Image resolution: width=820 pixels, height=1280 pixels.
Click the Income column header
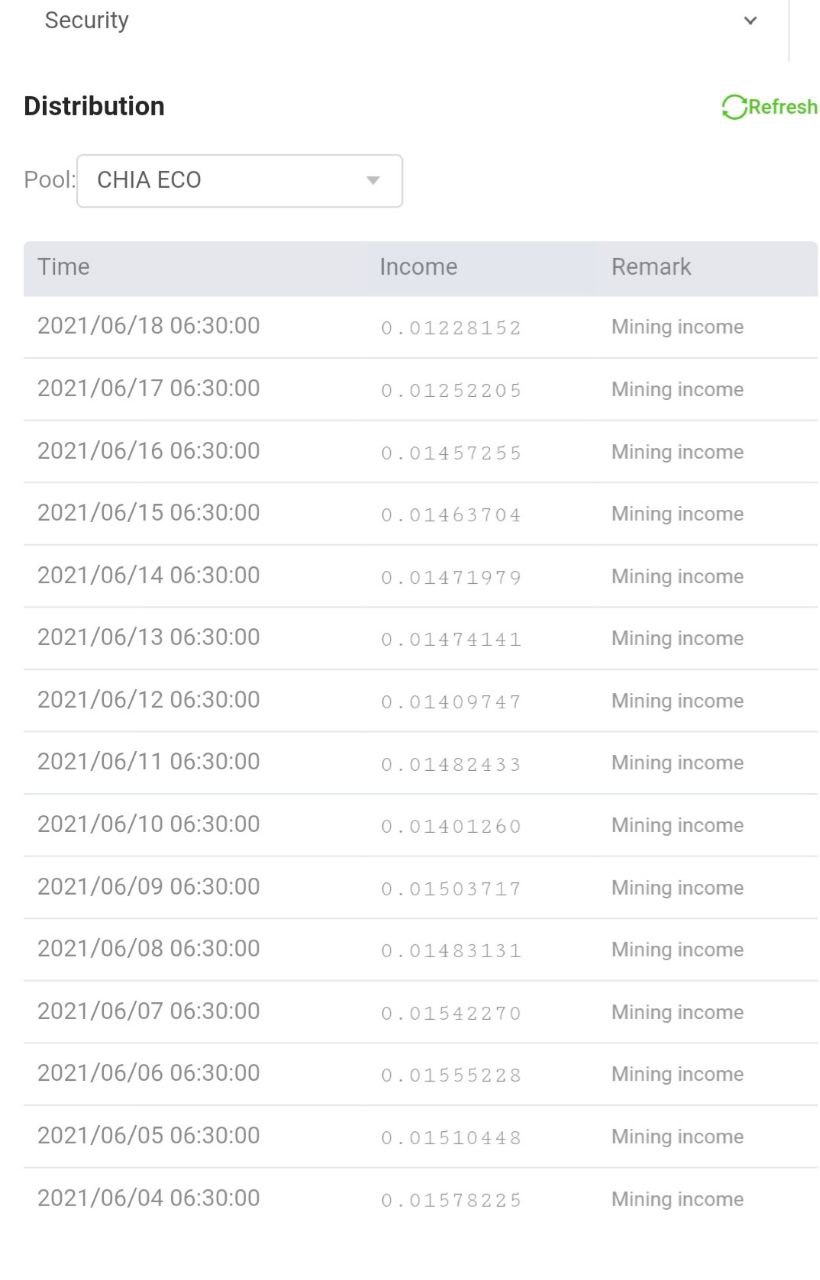pyautogui.click(x=418, y=267)
